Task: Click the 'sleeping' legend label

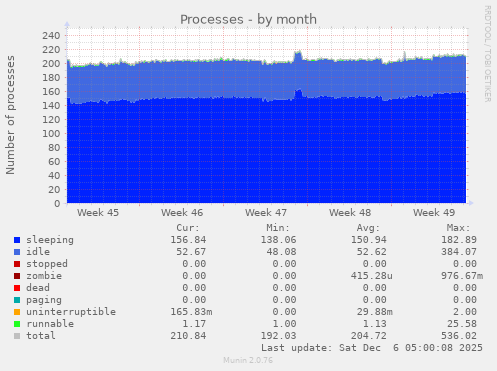Action: point(50,240)
